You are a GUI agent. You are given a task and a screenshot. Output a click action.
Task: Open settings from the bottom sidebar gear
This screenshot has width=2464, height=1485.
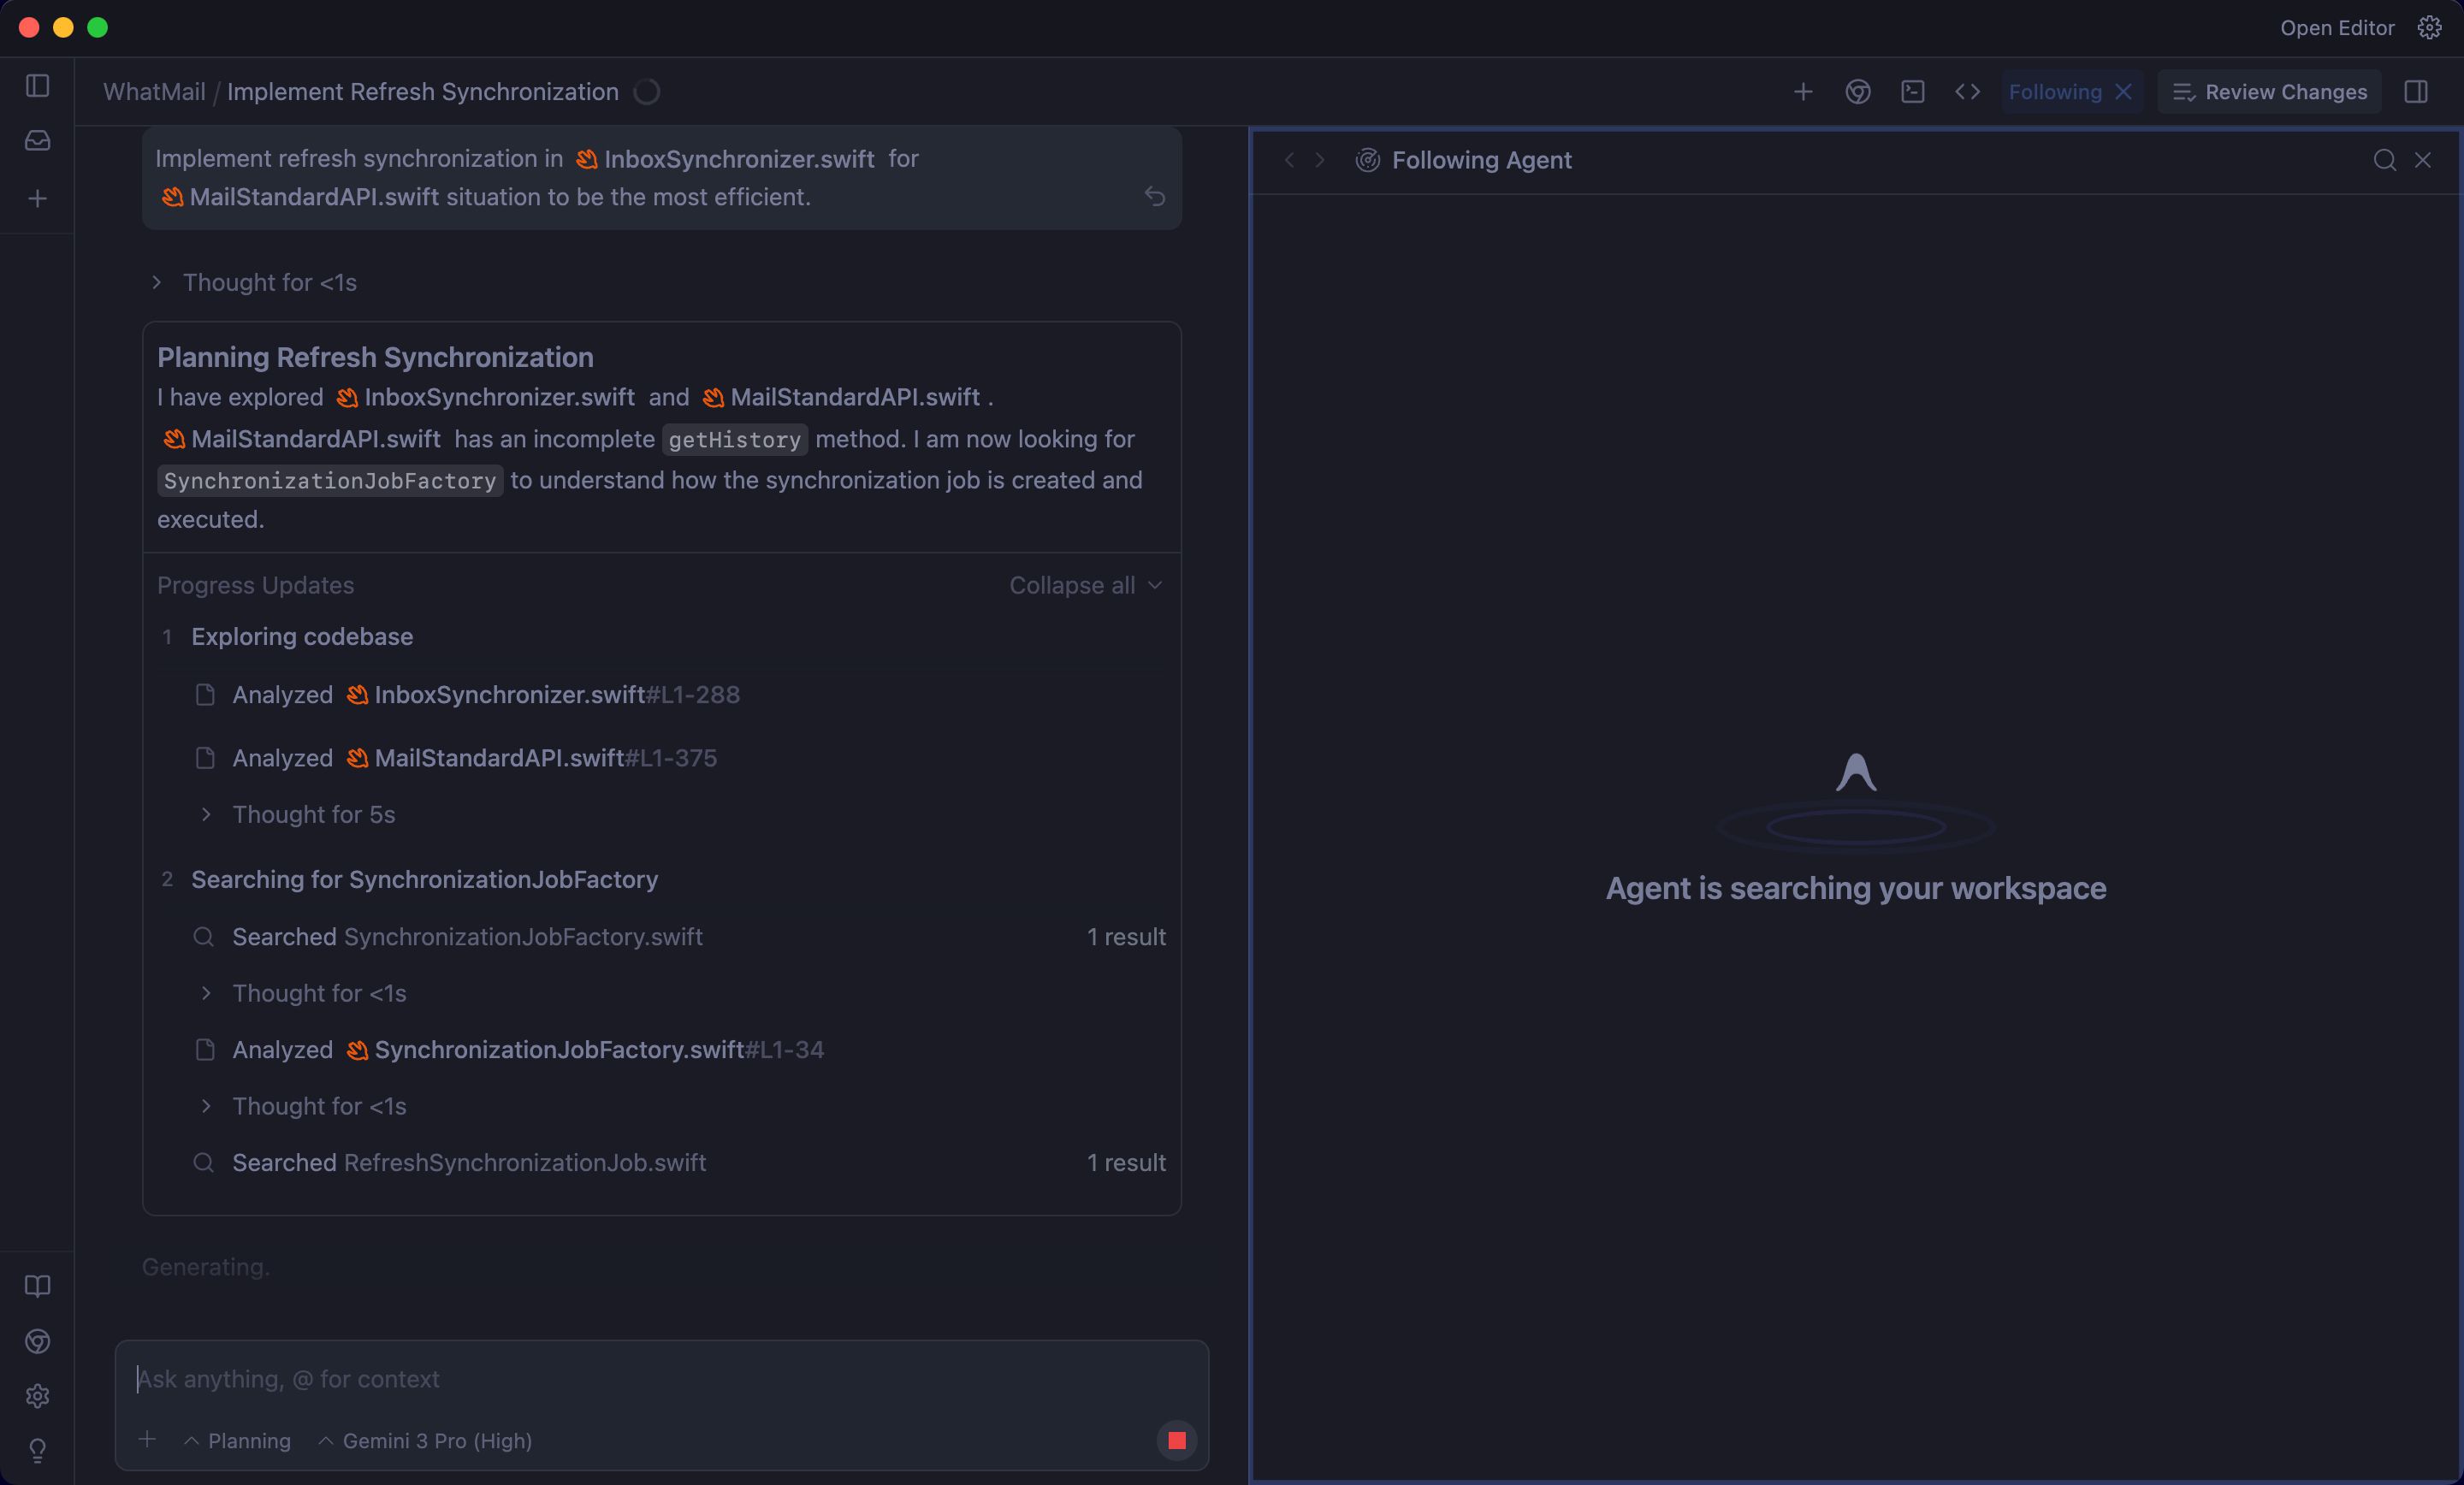coord(37,1397)
